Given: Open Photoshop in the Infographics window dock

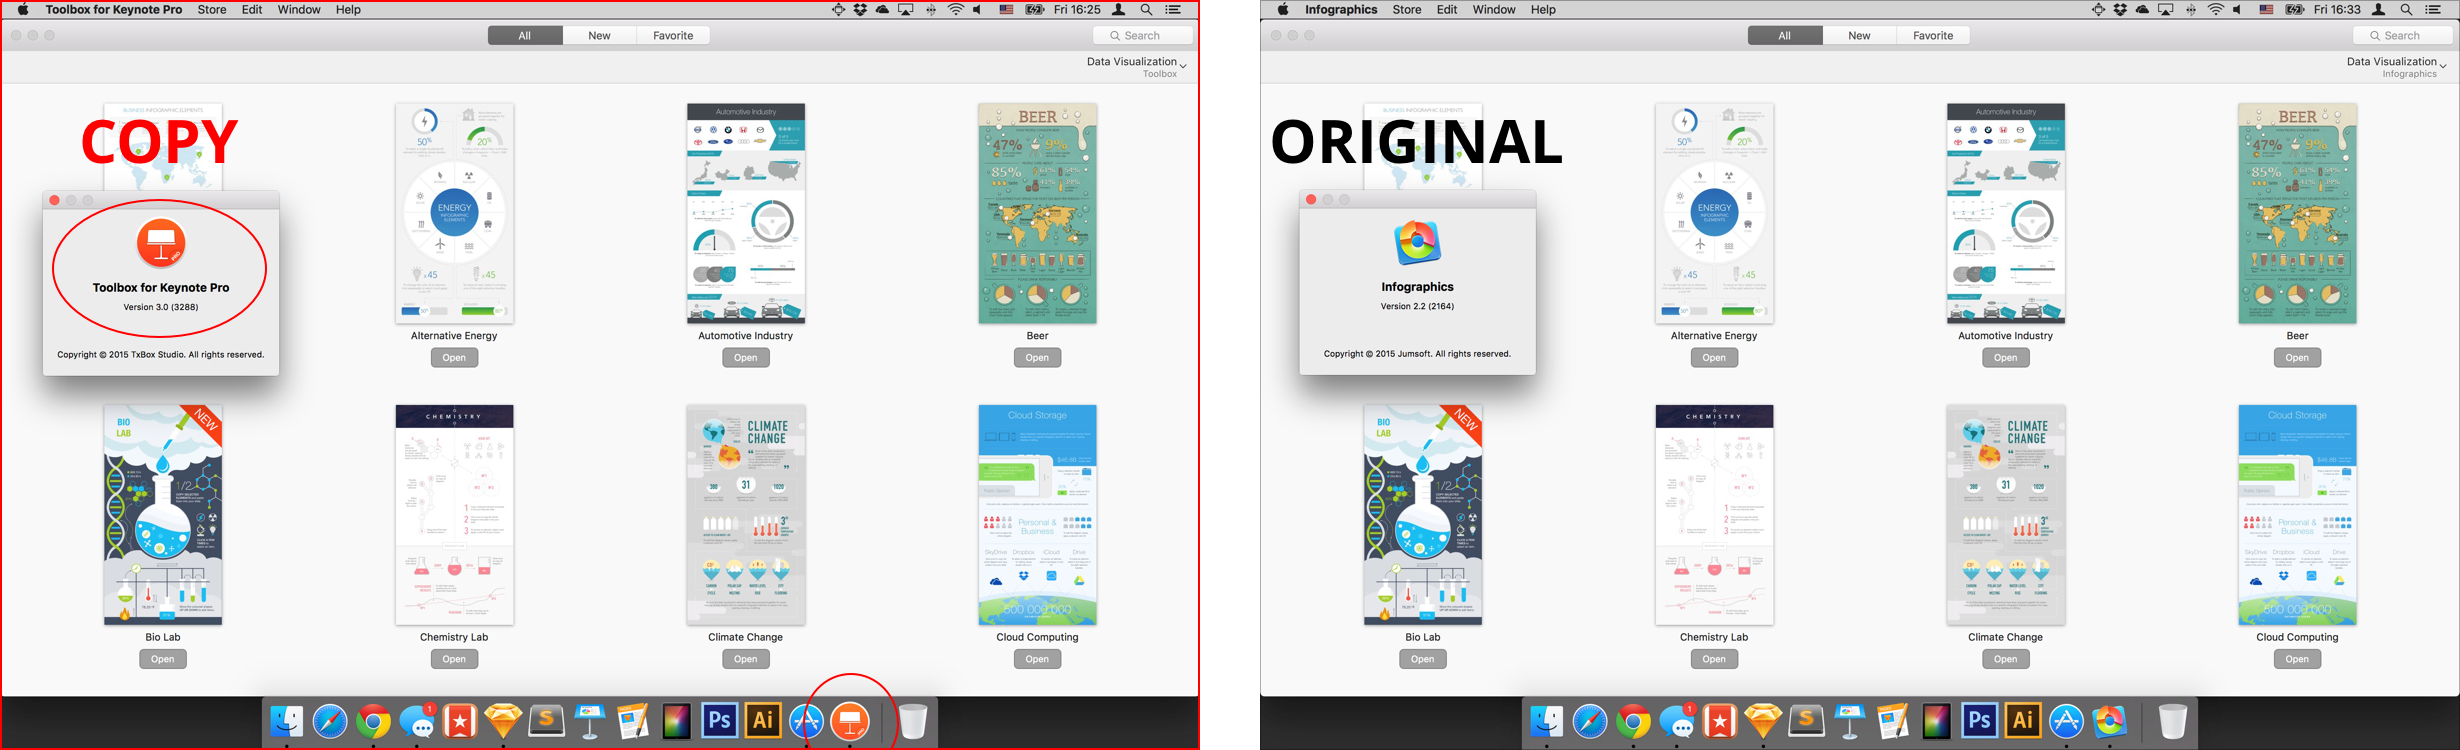Looking at the screenshot, I should [x=1980, y=721].
